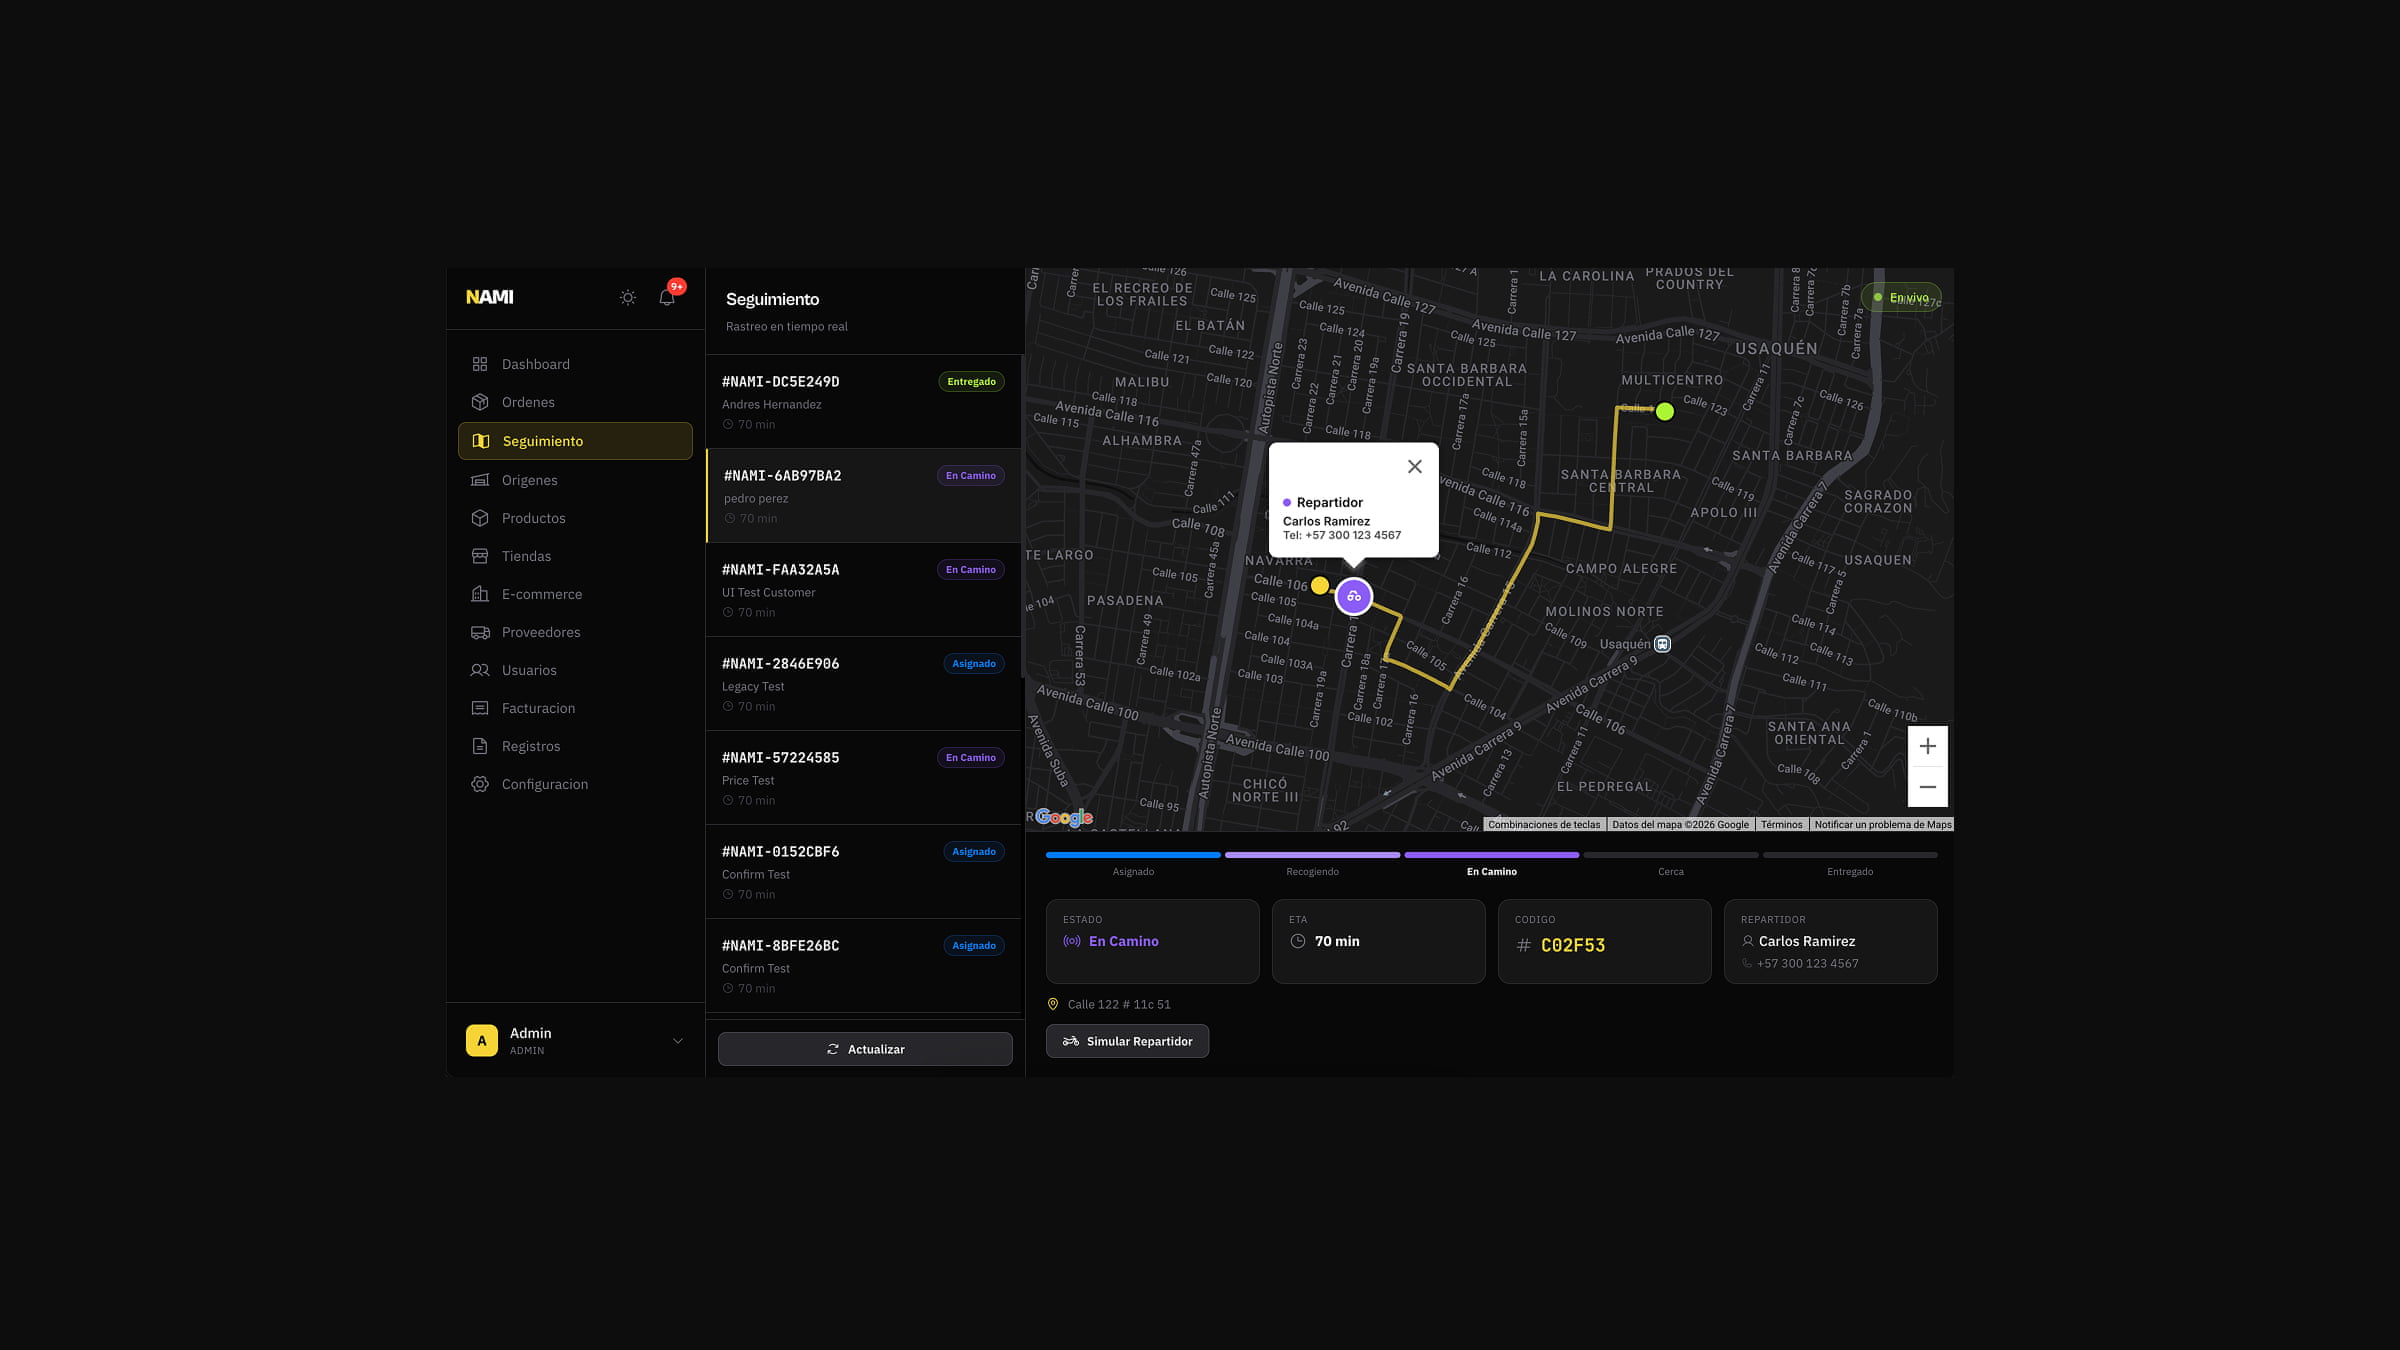Click the Configuracion gear icon
The image size is (2400, 1350).
tap(480, 784)
